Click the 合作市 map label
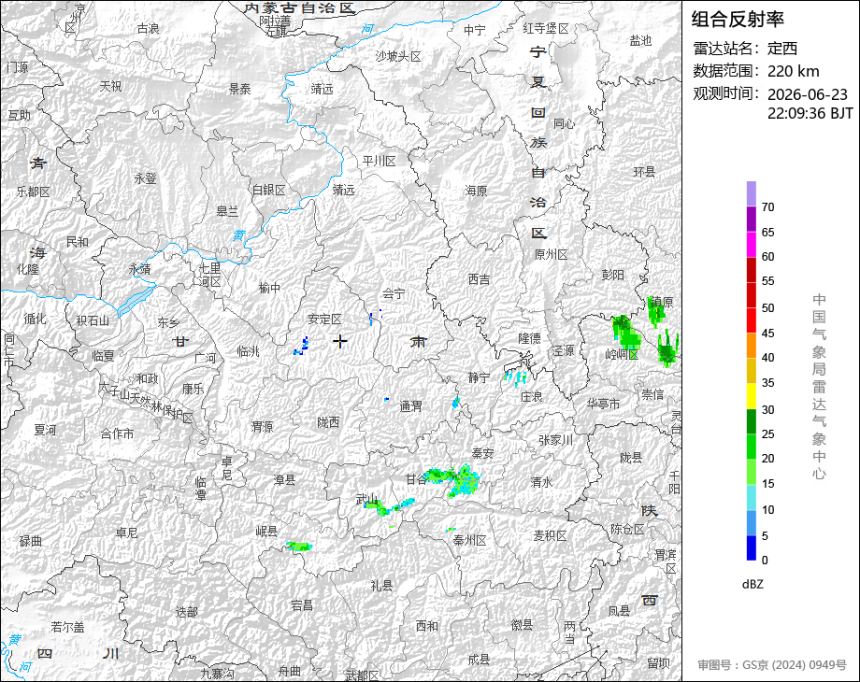The height and width of the screenshot is (682, 860). click(x=117, y=433)
